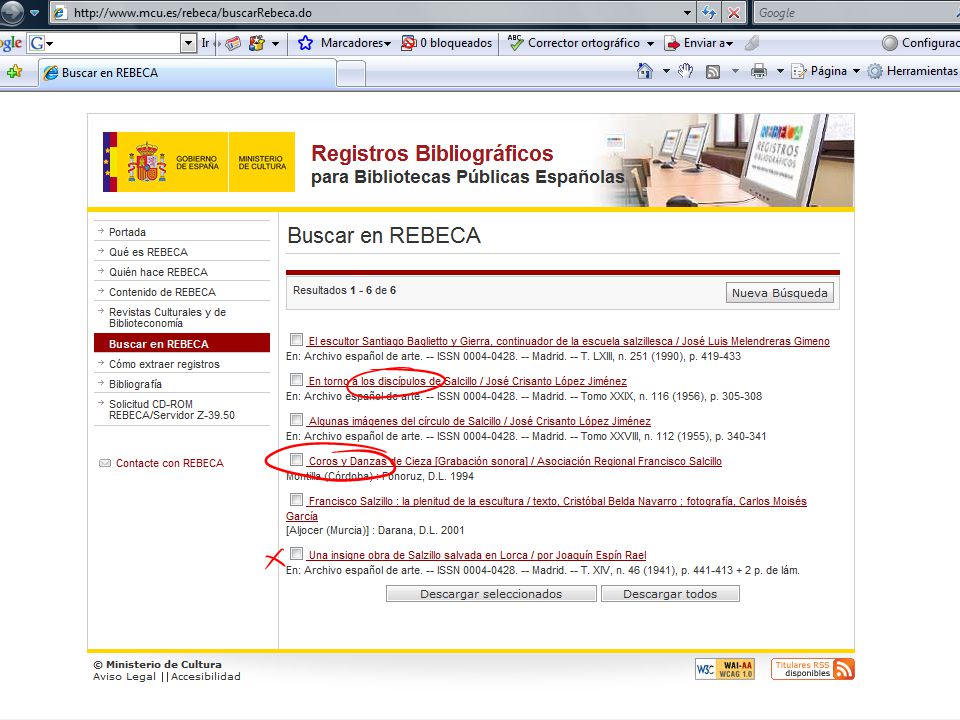Open the dropdown arrow next to Home icon
Screen dimensions: 960x720
666,72
